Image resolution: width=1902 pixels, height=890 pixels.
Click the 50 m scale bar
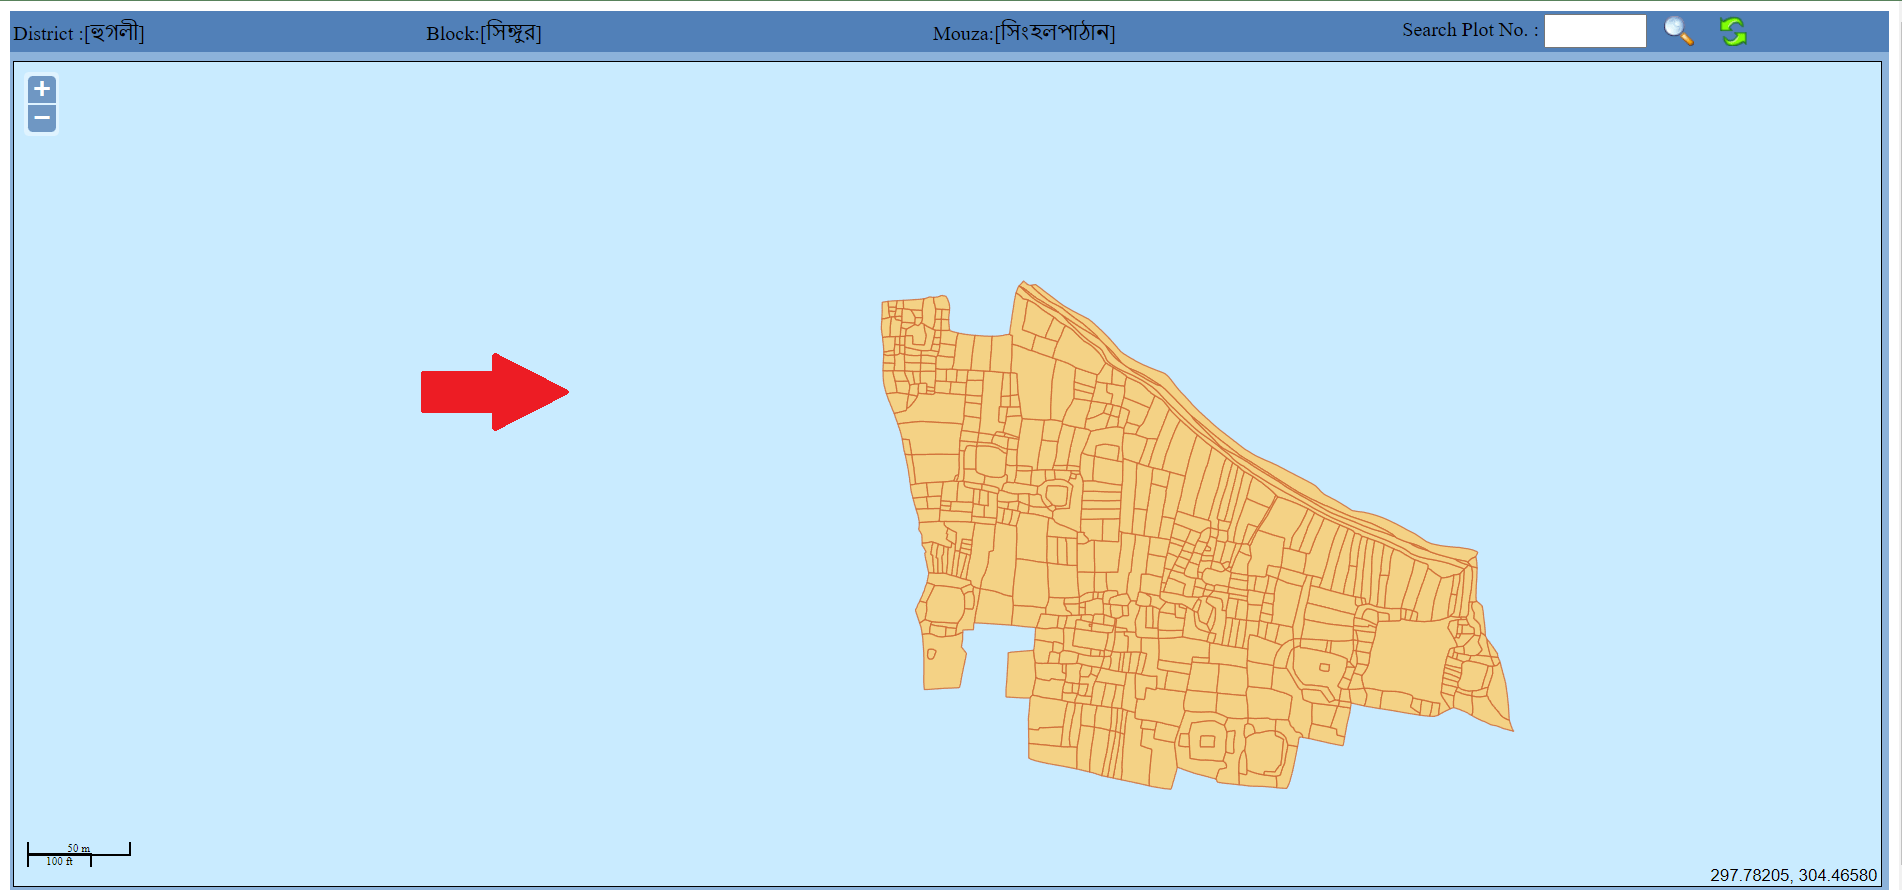click(78, 851)
